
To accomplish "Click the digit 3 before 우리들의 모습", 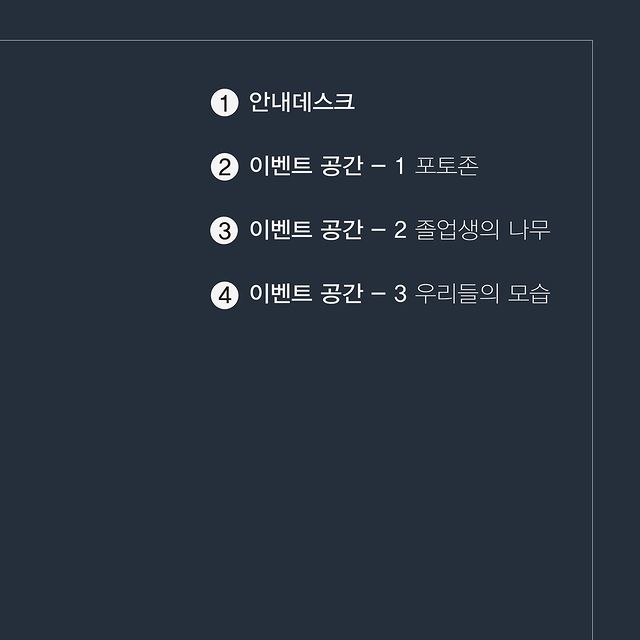I will pyautogui.click(x=400, y=295).
